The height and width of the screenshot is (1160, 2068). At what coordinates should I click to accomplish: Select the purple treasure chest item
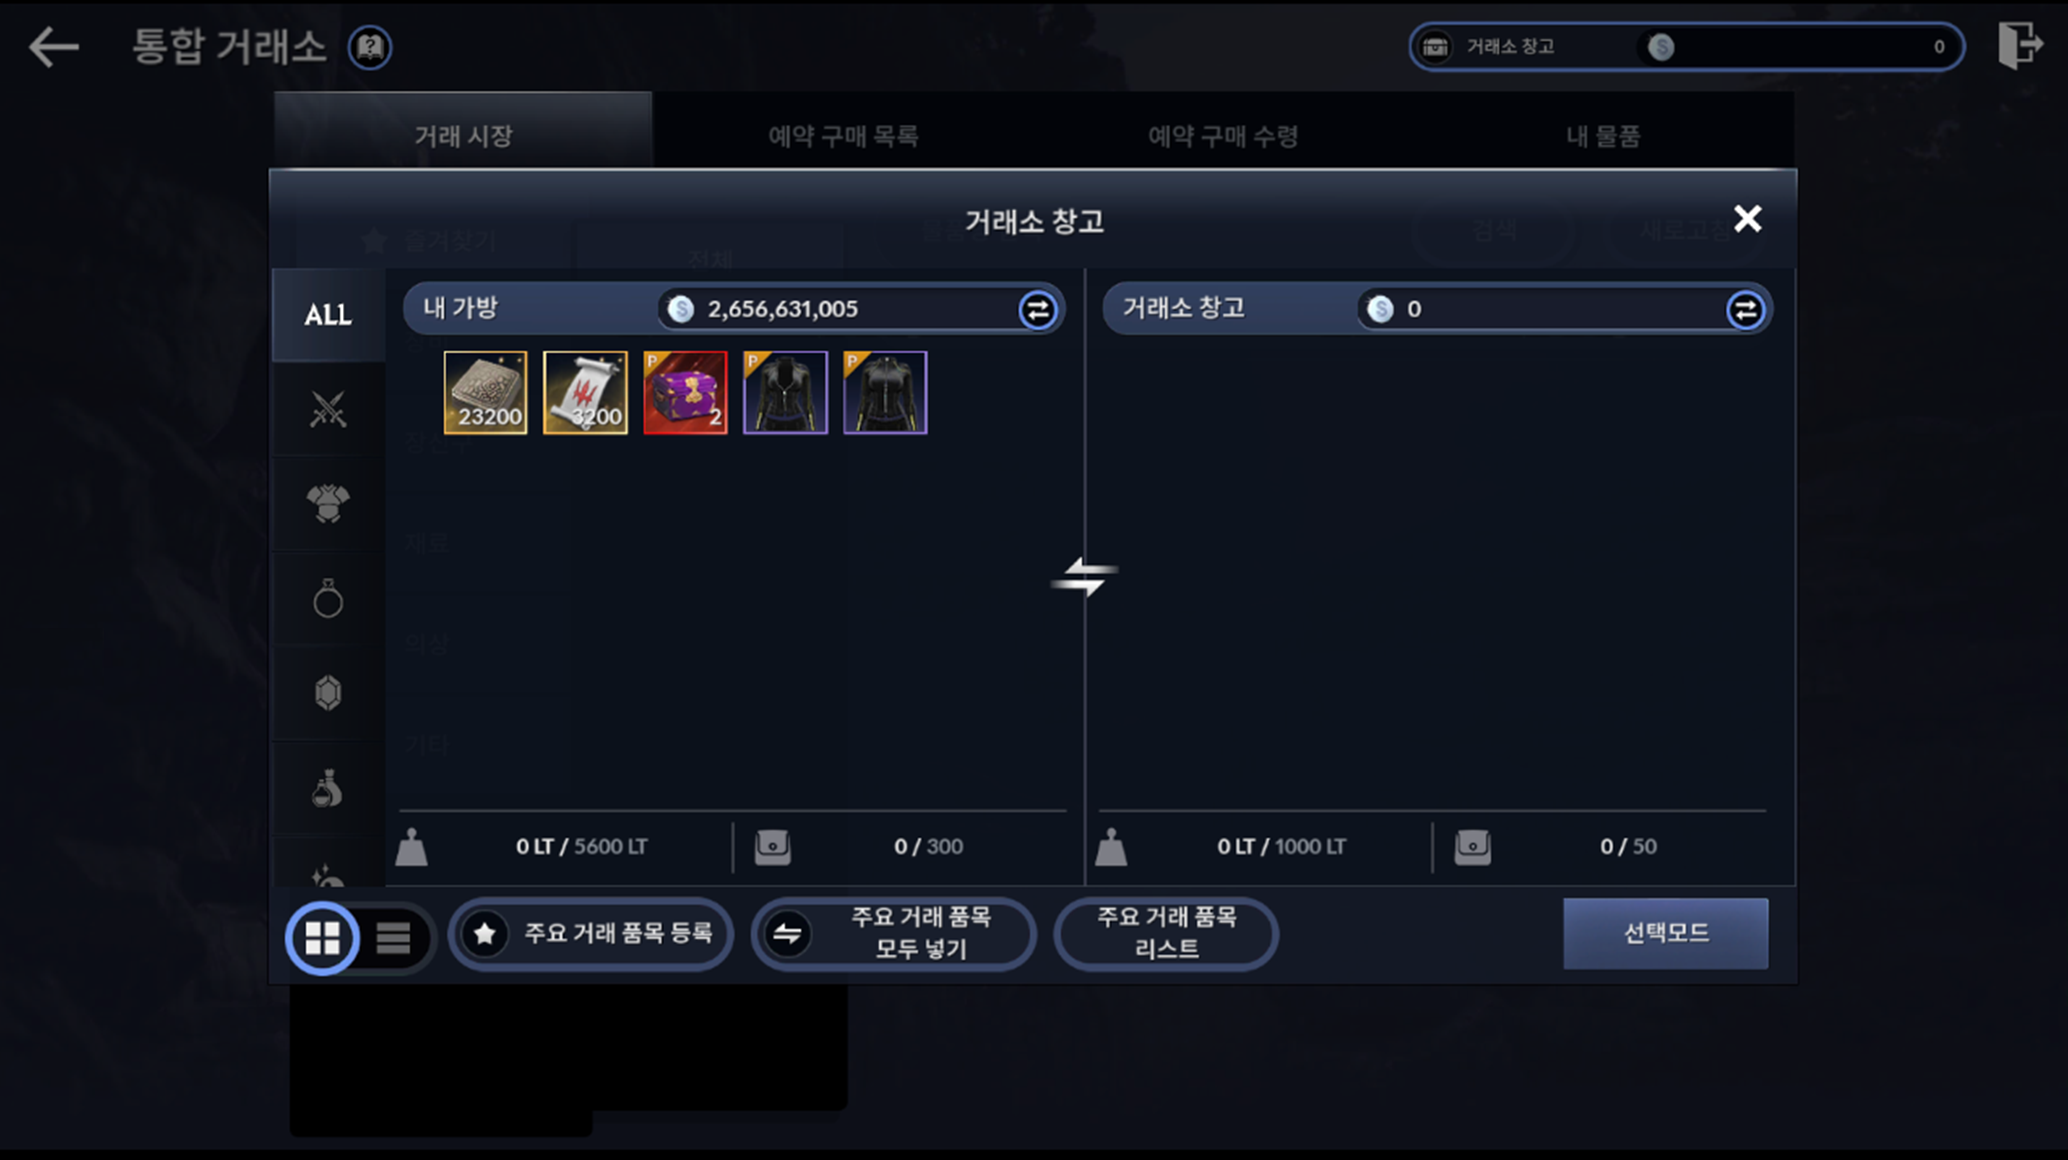pos(685,392)
